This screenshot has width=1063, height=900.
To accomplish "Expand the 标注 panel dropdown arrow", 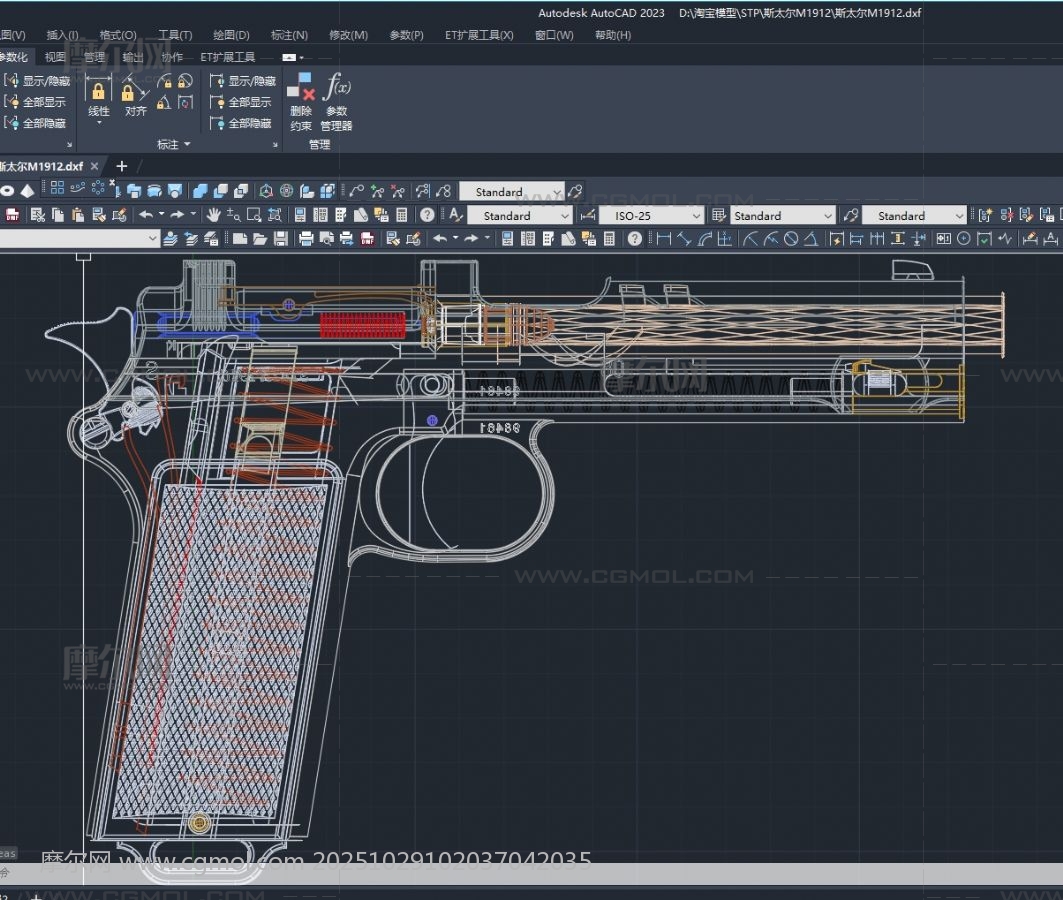I will coord(186,145).
